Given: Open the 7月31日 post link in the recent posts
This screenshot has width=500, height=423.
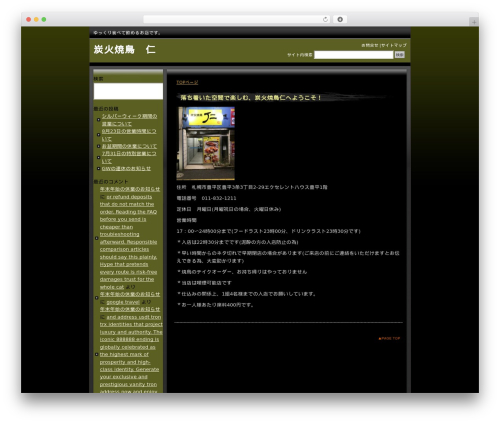Looking at the screenshot, I should pyautogui.click(x=129, y=157).
